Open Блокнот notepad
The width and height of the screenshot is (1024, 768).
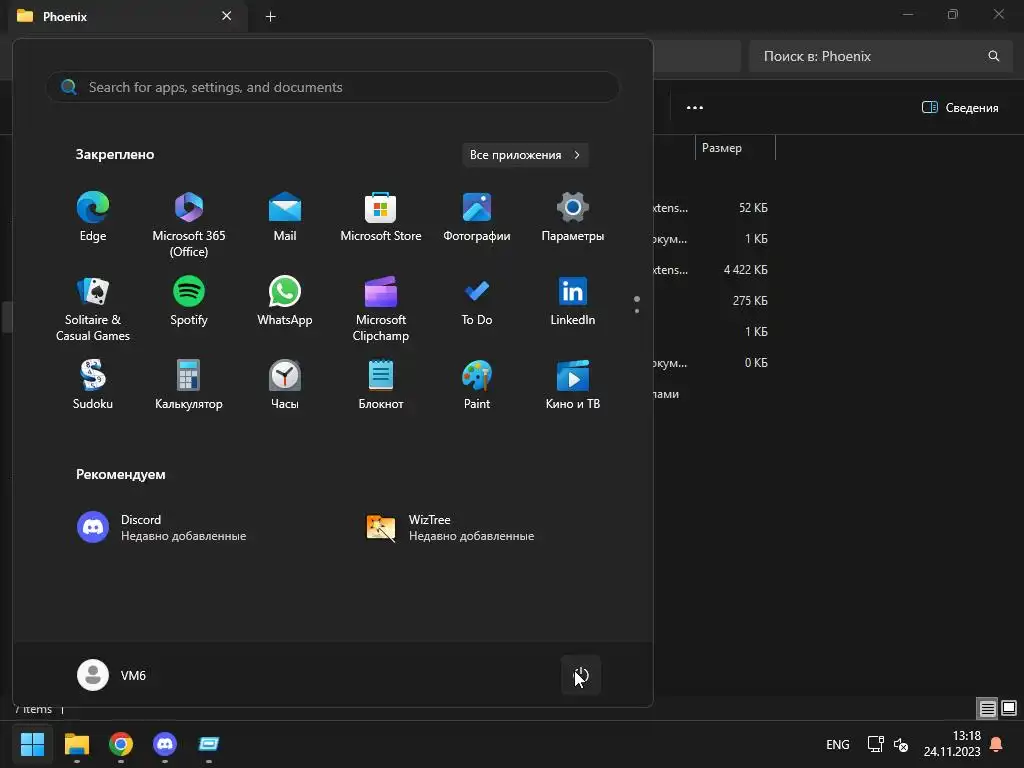point(381,385)
